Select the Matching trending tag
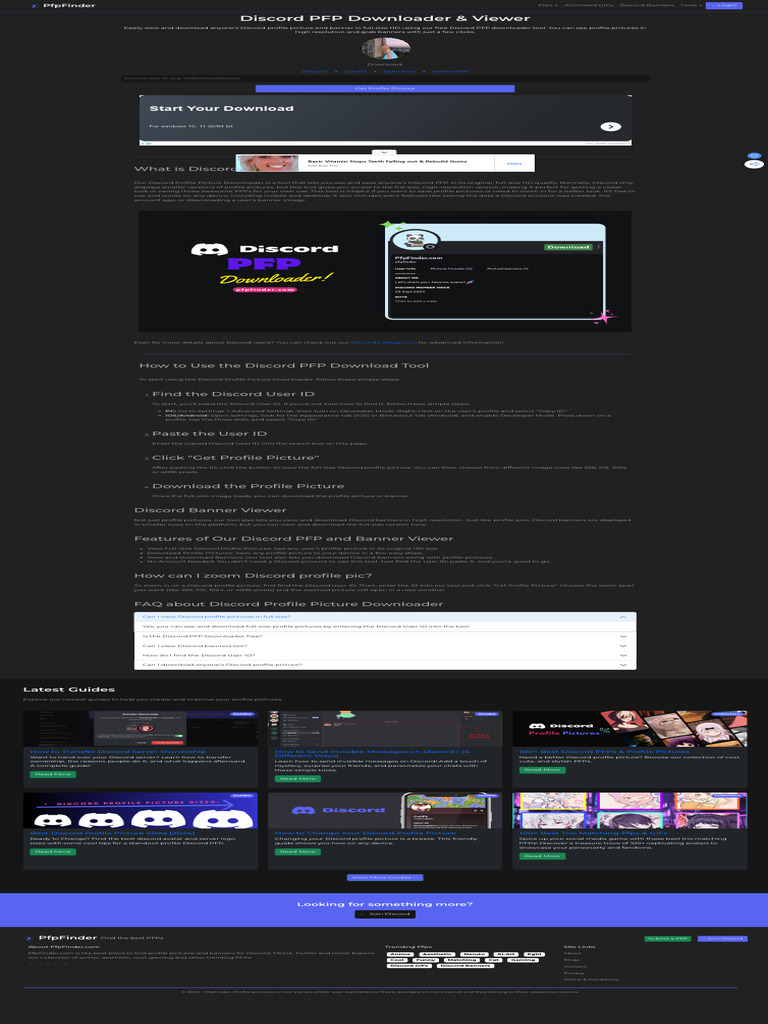 (x=462, y=960)
